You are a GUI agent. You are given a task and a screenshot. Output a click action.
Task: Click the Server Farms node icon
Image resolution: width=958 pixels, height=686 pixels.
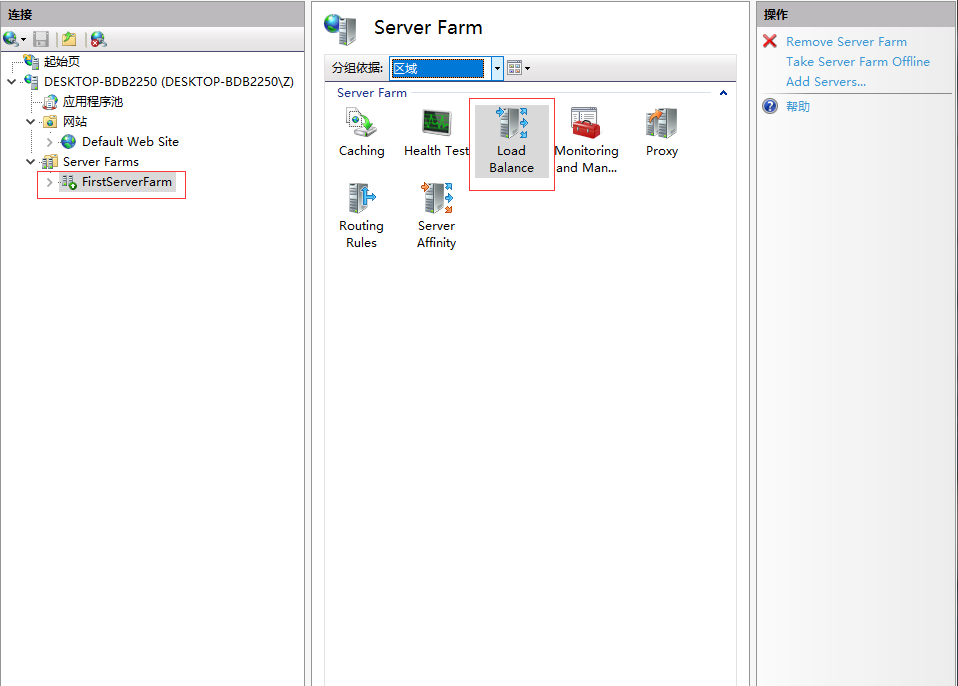point(49,161)
